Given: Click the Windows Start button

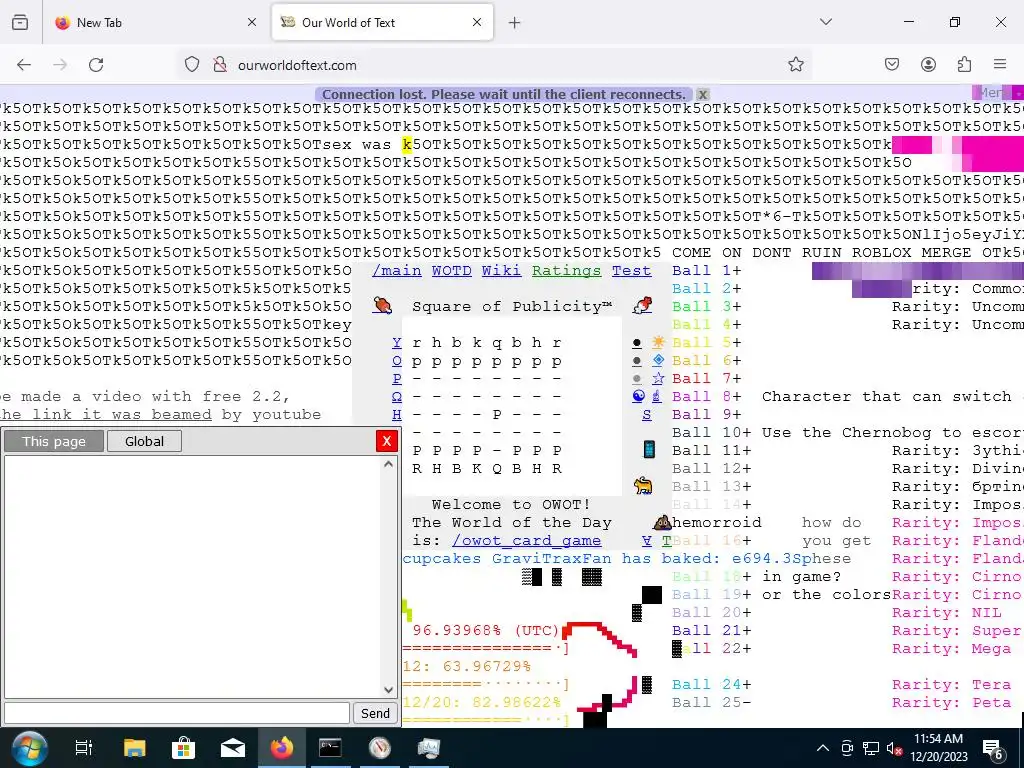Looking at the screenshot, I should [x=29, y=748].
